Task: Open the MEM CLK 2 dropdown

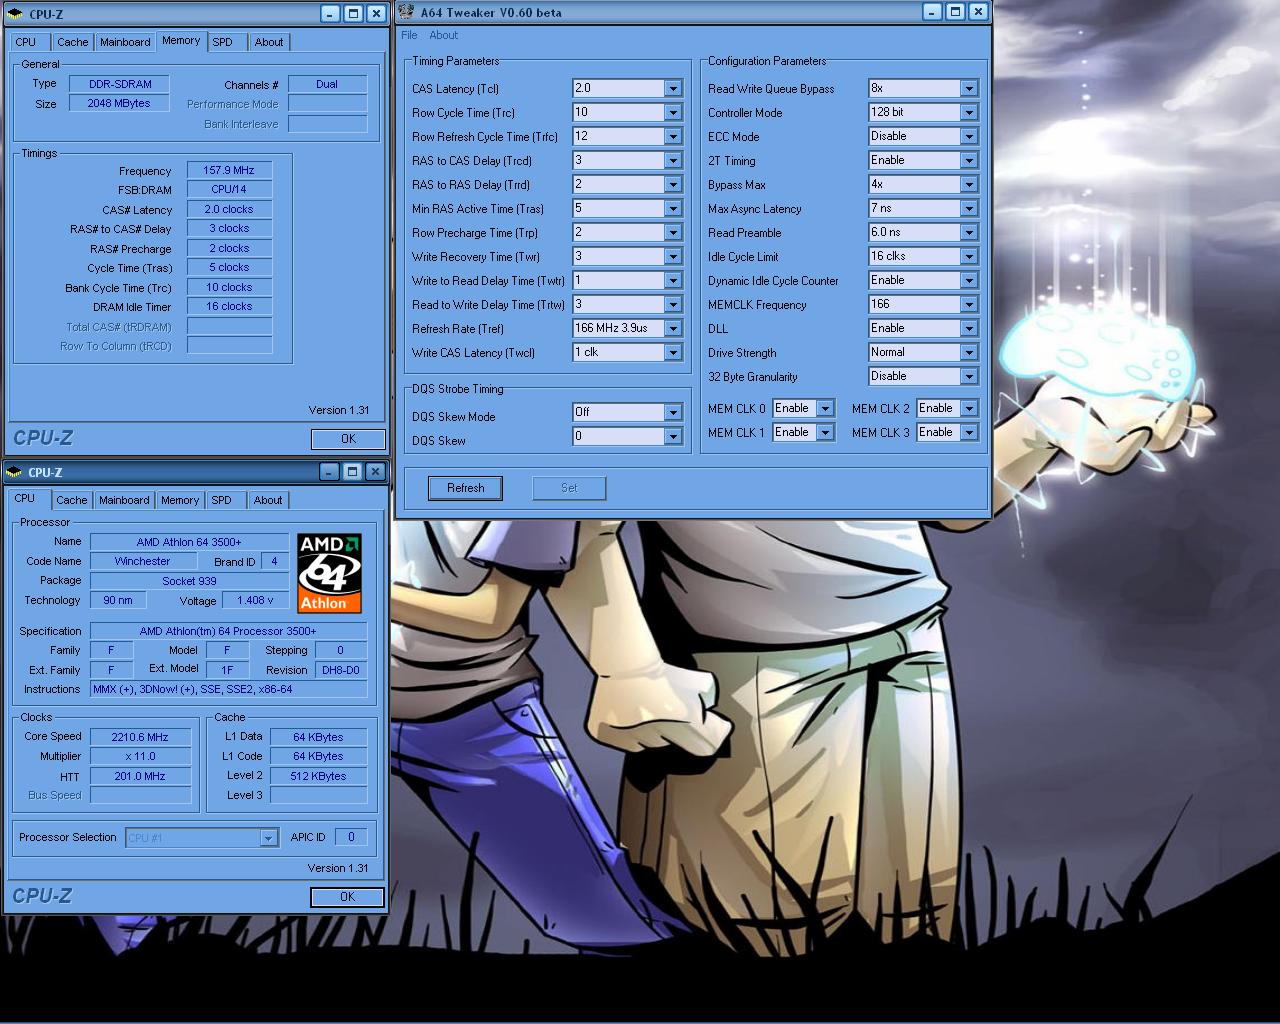Action: (x=969, y=408)
